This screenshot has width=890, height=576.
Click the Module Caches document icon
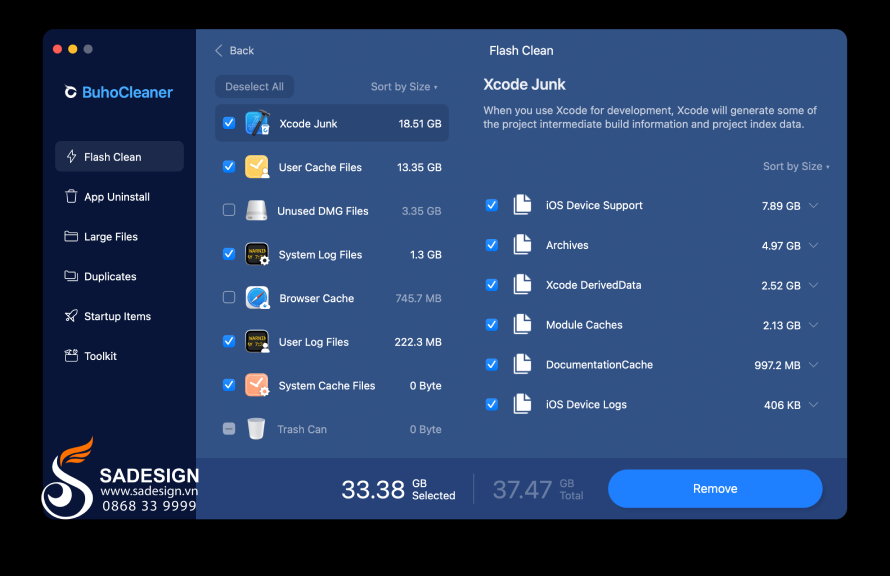point(522,324)
